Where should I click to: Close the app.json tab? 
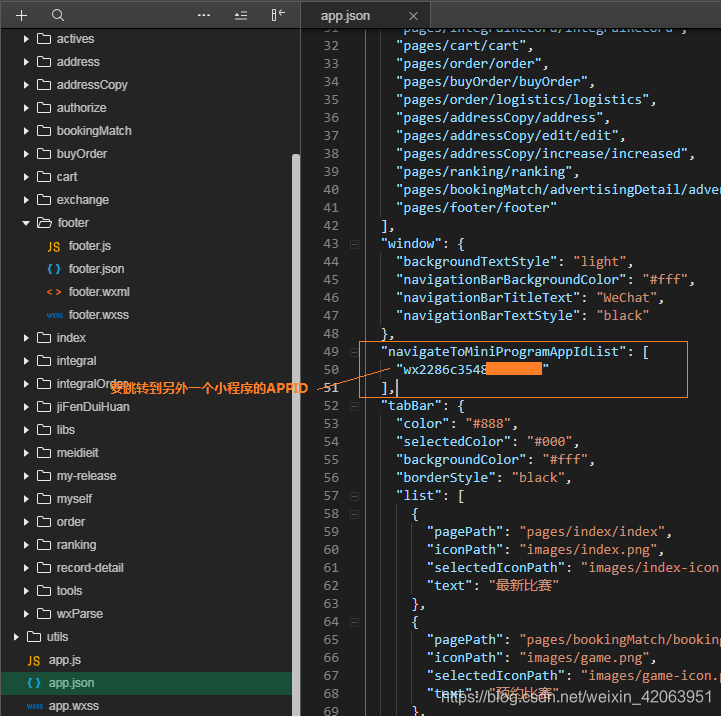413,16
